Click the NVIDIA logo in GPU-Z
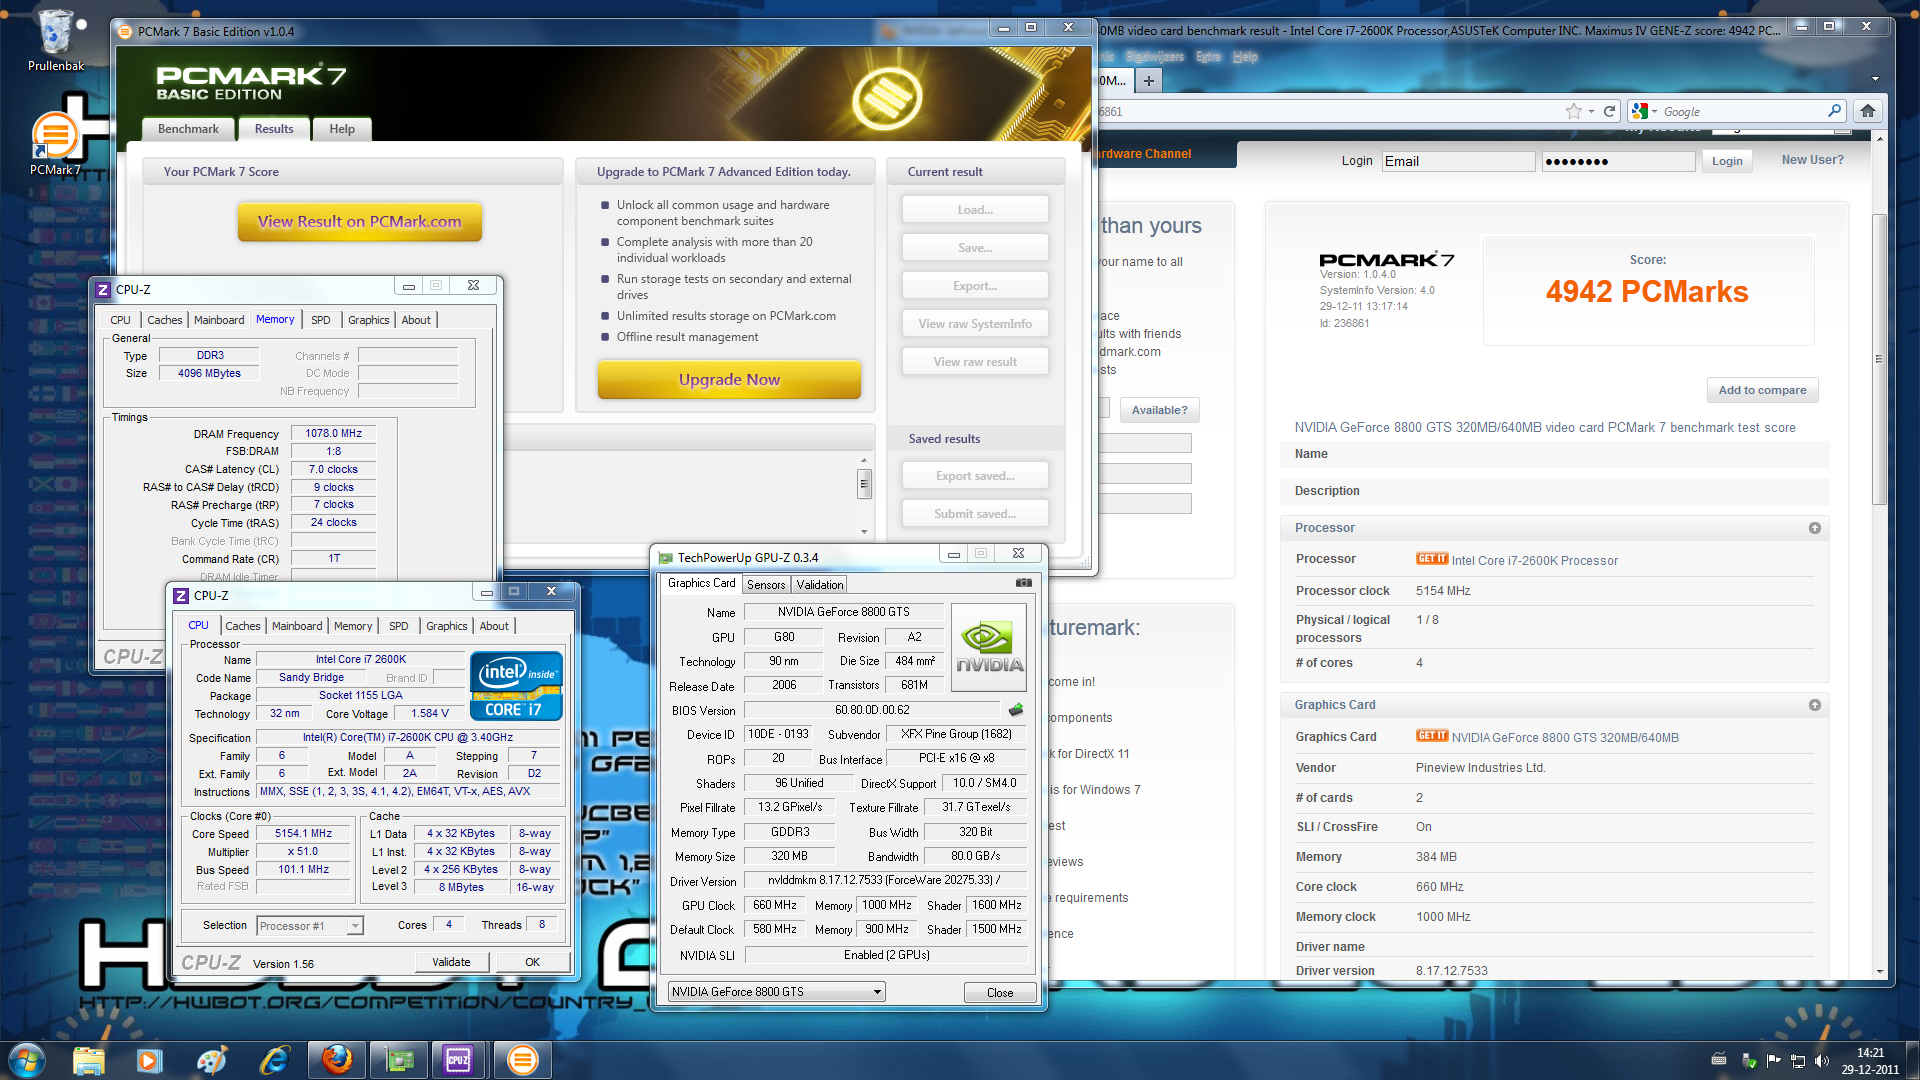The image size is (1920, 1080). click(x=988, y=647)
